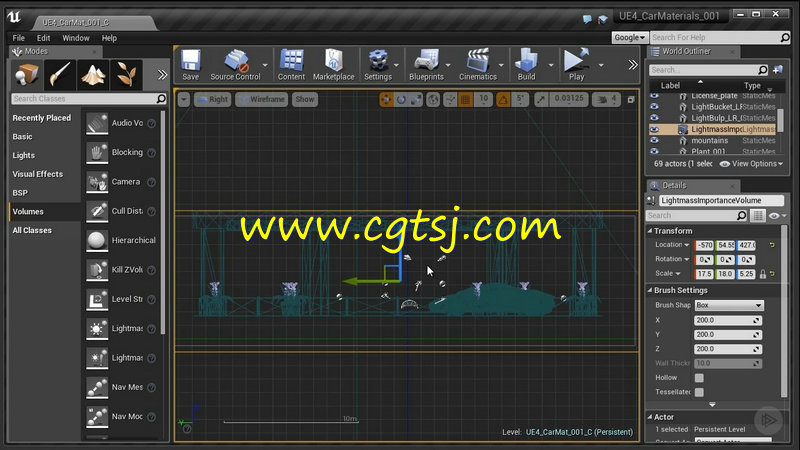Open the Settings dropdown arrow

pyautogui.click(x=396, y=65)
